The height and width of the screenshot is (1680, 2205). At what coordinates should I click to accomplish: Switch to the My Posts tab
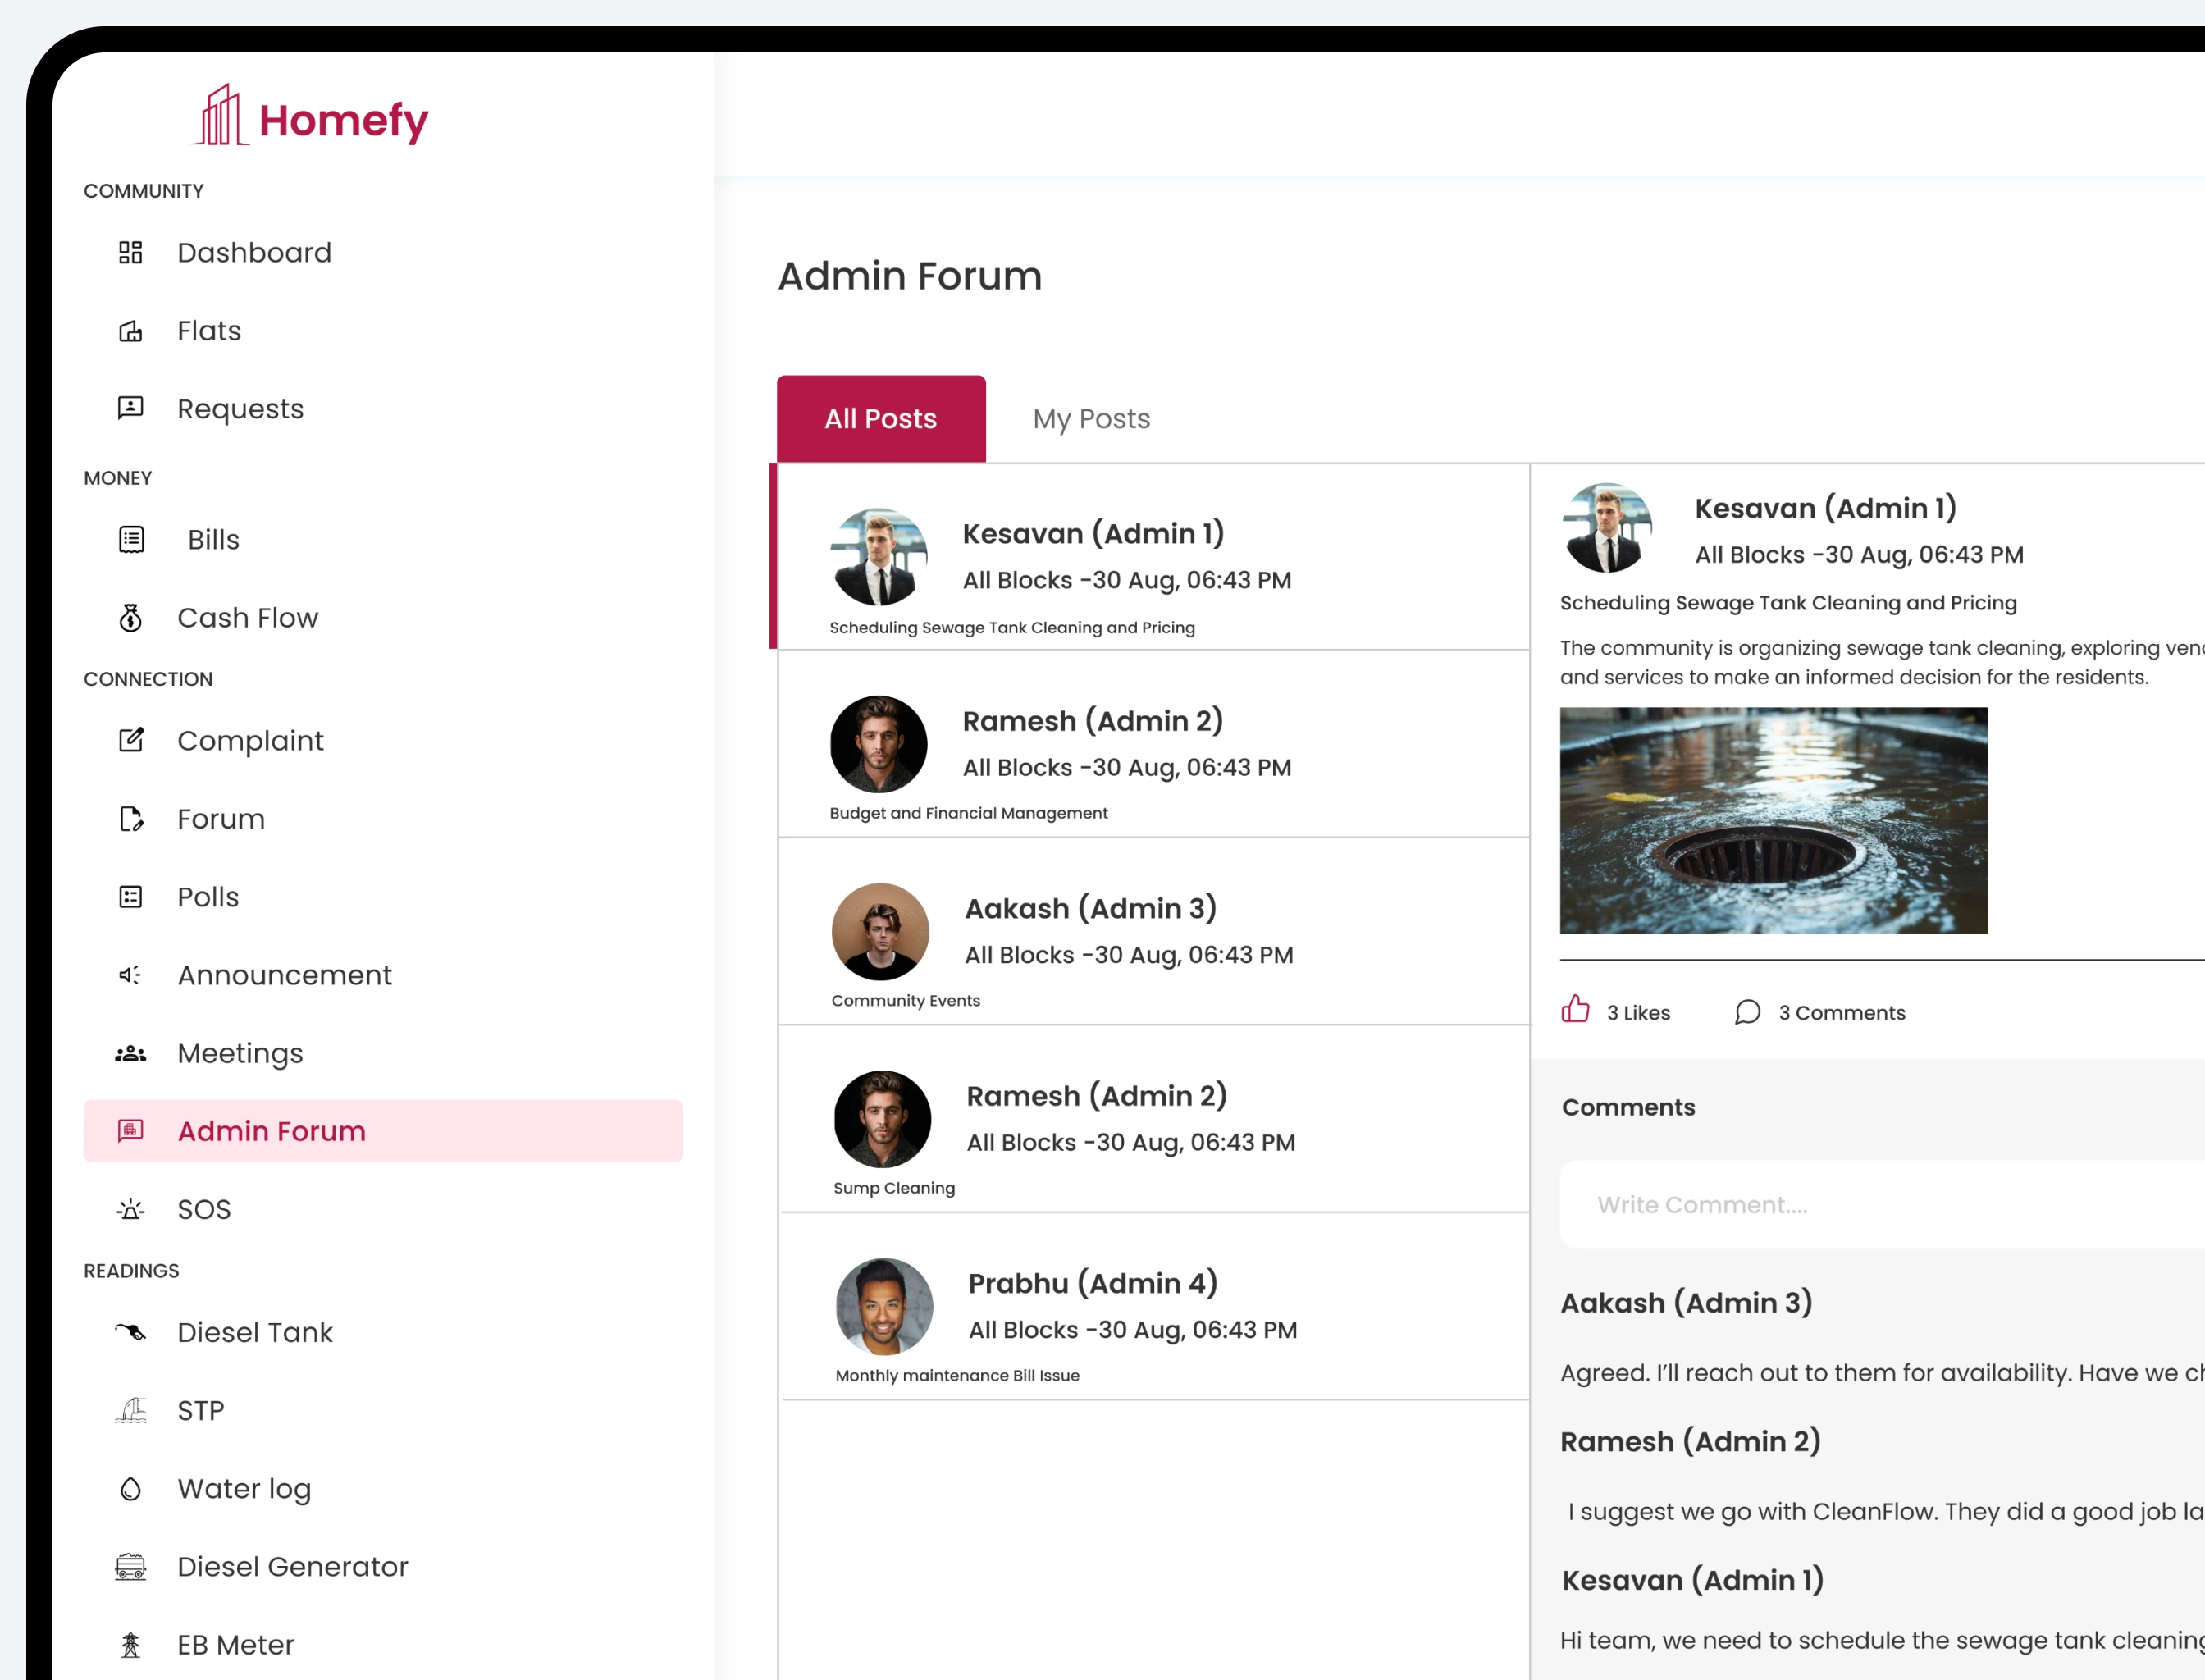point(1091,418)
